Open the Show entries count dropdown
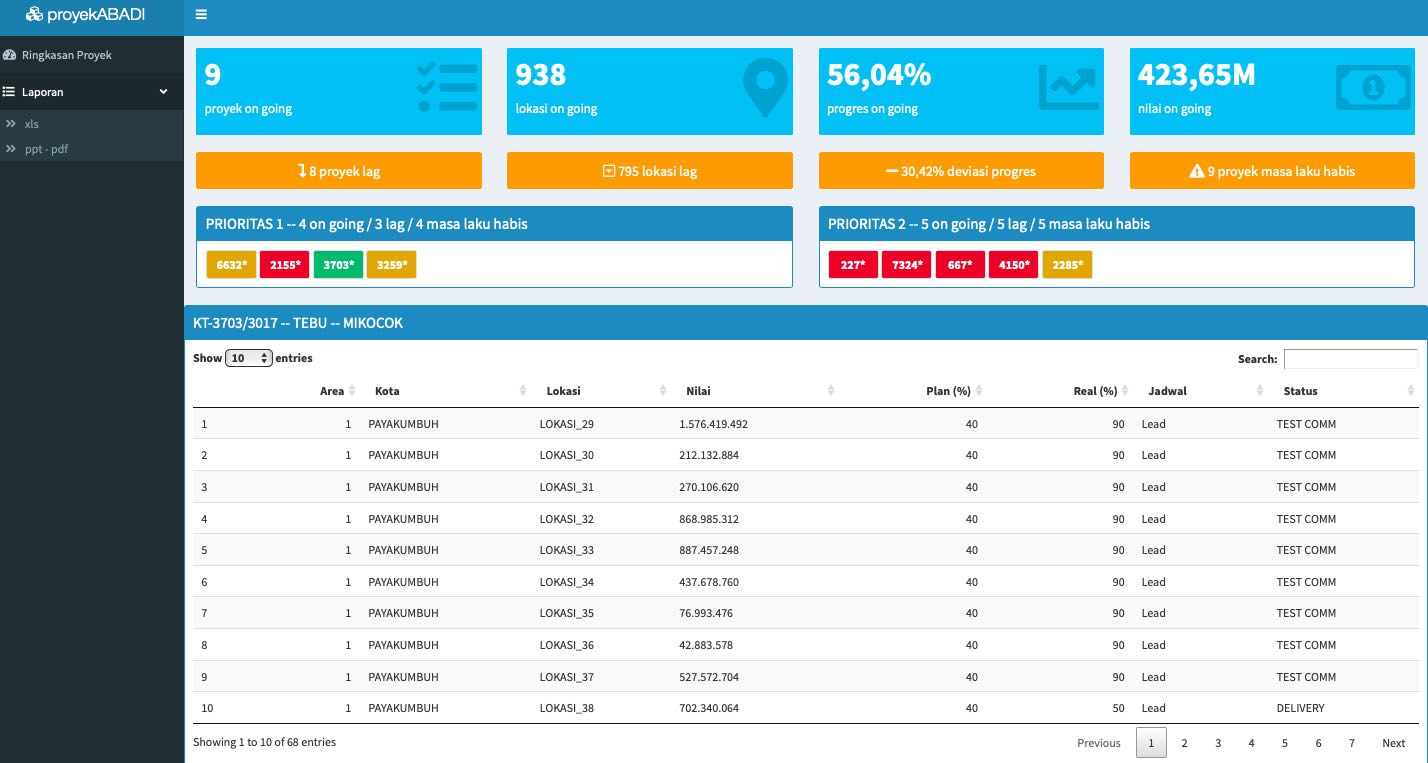The image size is (1428, 763). (x=249, y=358)
